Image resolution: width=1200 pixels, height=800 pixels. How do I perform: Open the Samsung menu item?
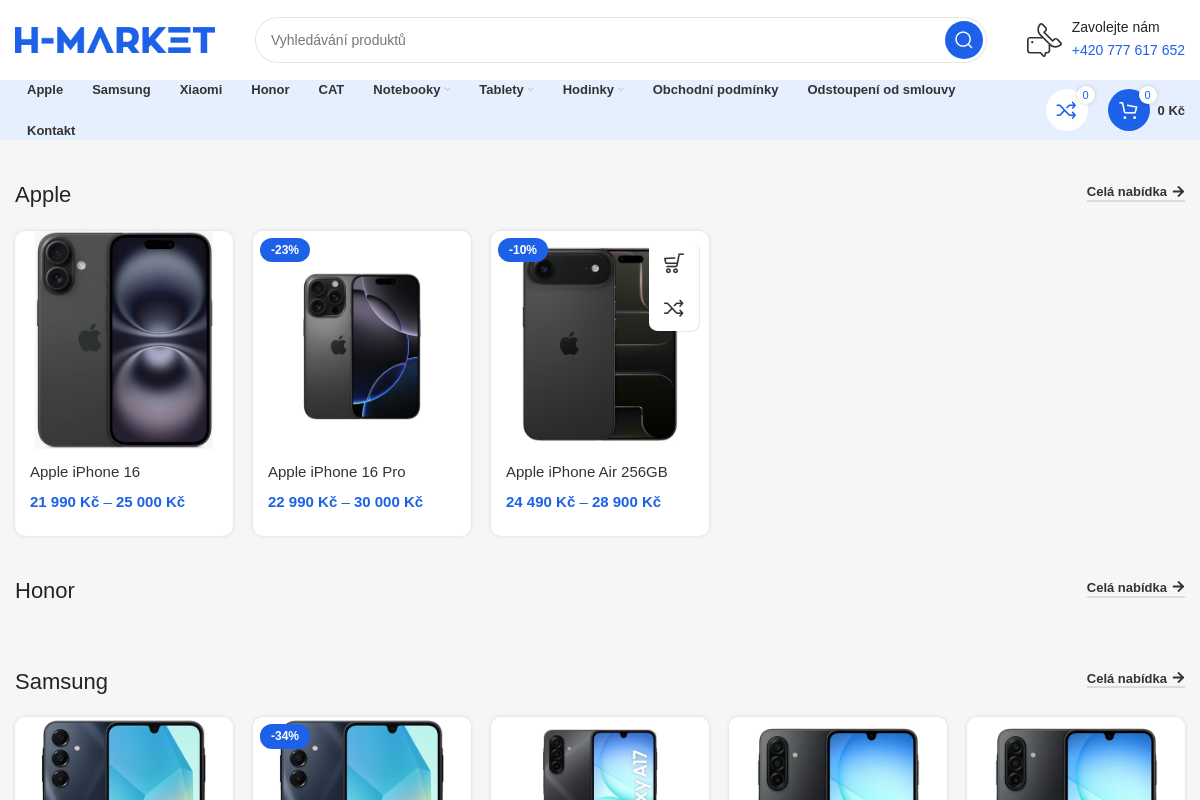(x=121, y=90)
